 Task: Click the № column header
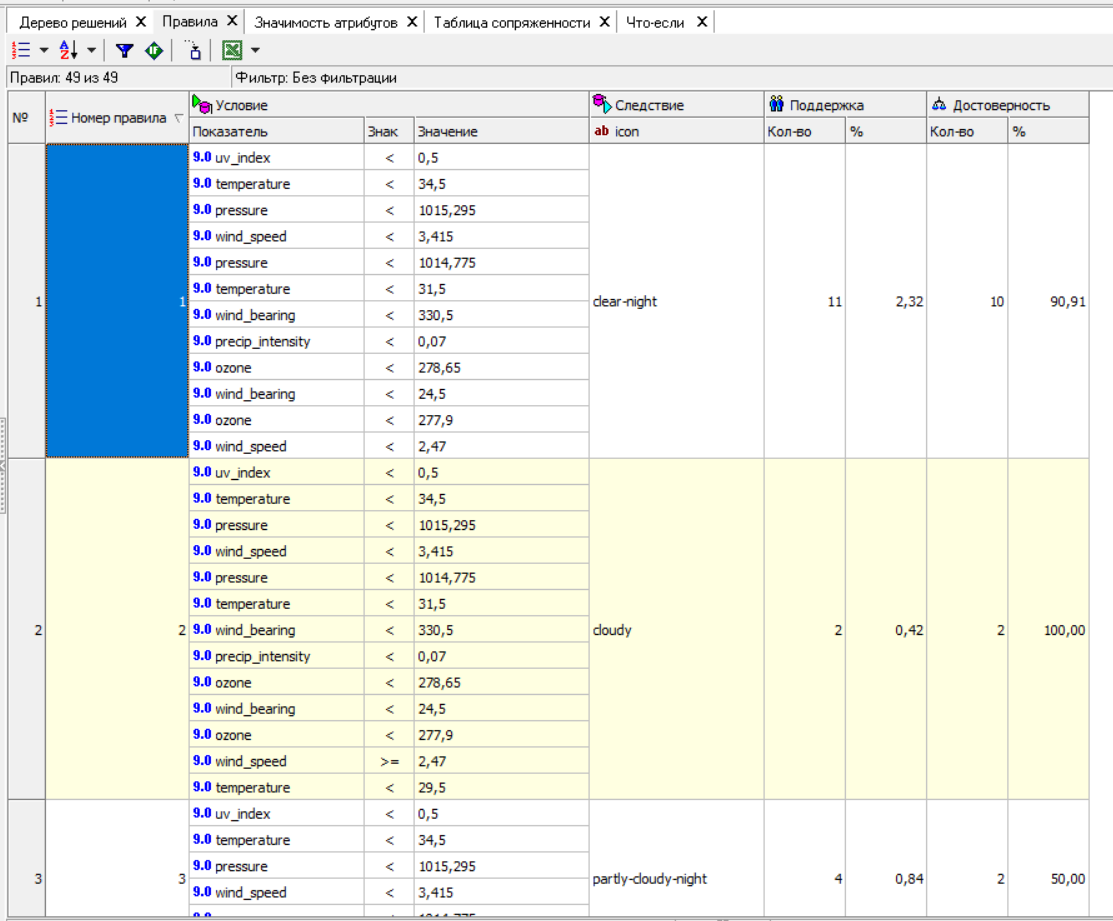point(27,118)
